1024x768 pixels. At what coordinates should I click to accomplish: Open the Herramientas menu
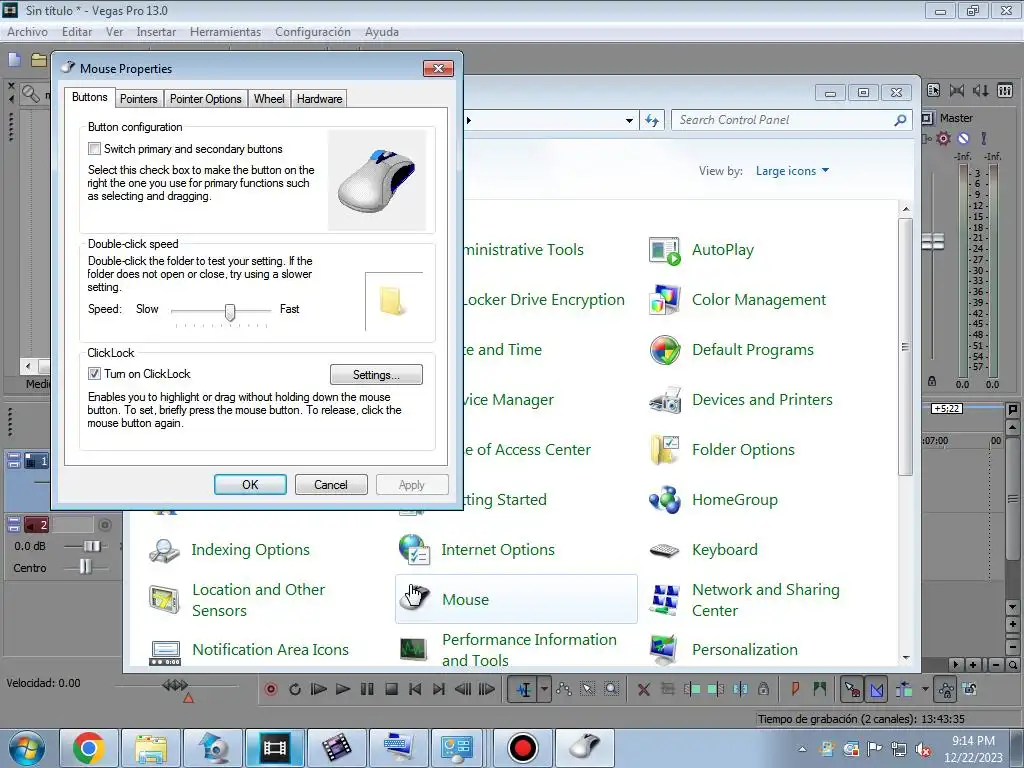coord(225,32)
